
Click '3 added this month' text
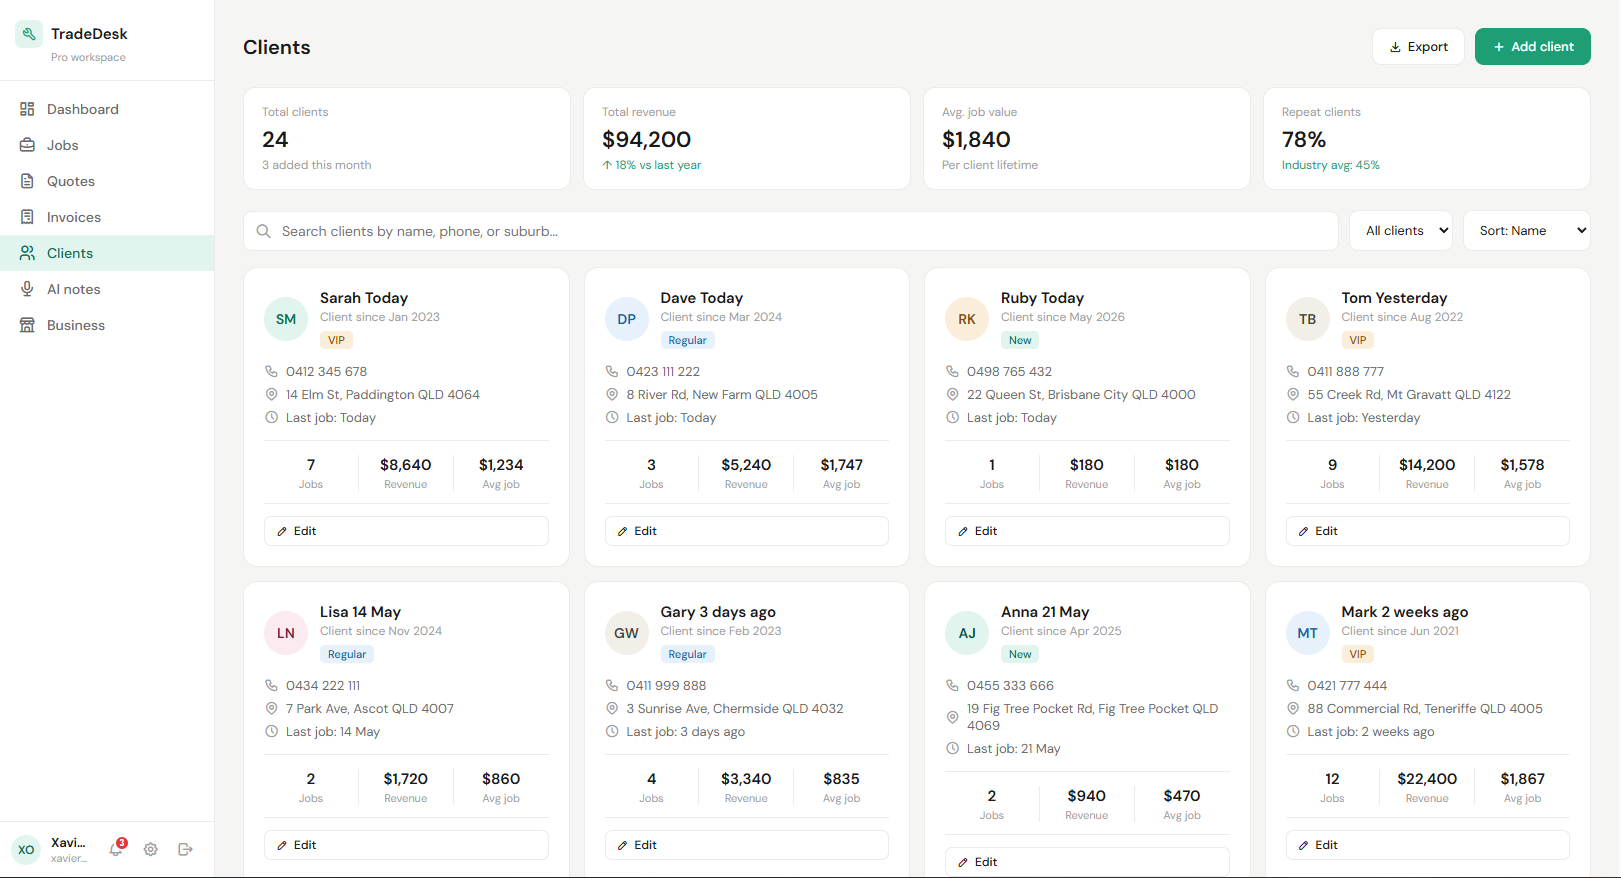(x=316, y=165)
